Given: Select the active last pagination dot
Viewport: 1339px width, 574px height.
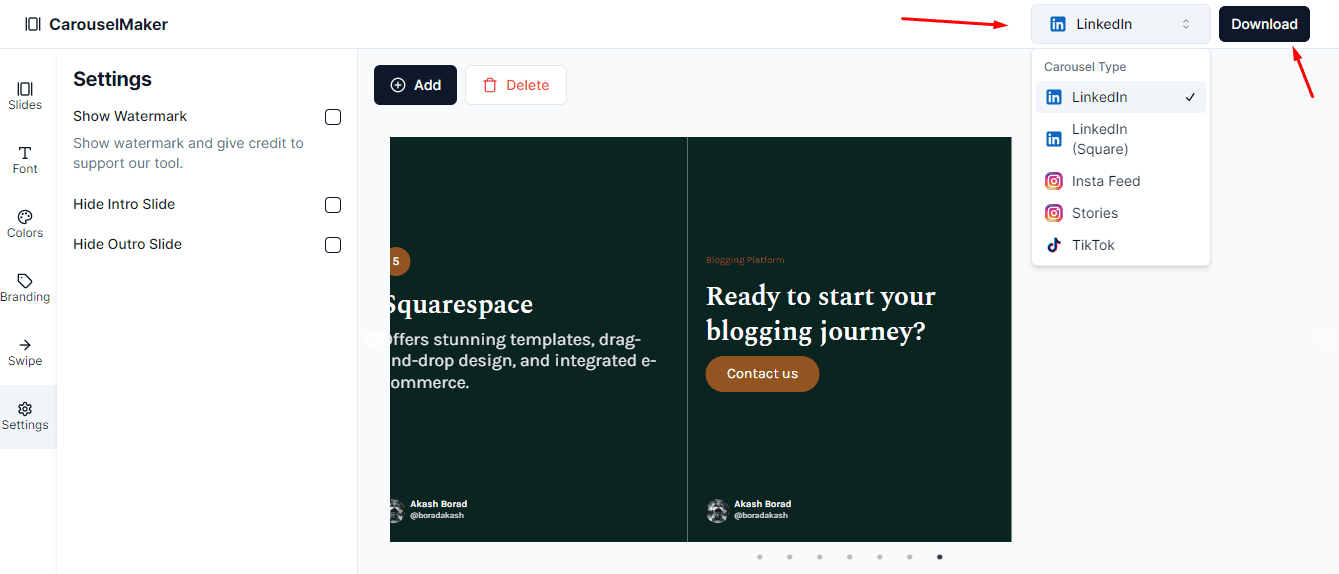Looking at the screenshot, I should tap(939, 557).
